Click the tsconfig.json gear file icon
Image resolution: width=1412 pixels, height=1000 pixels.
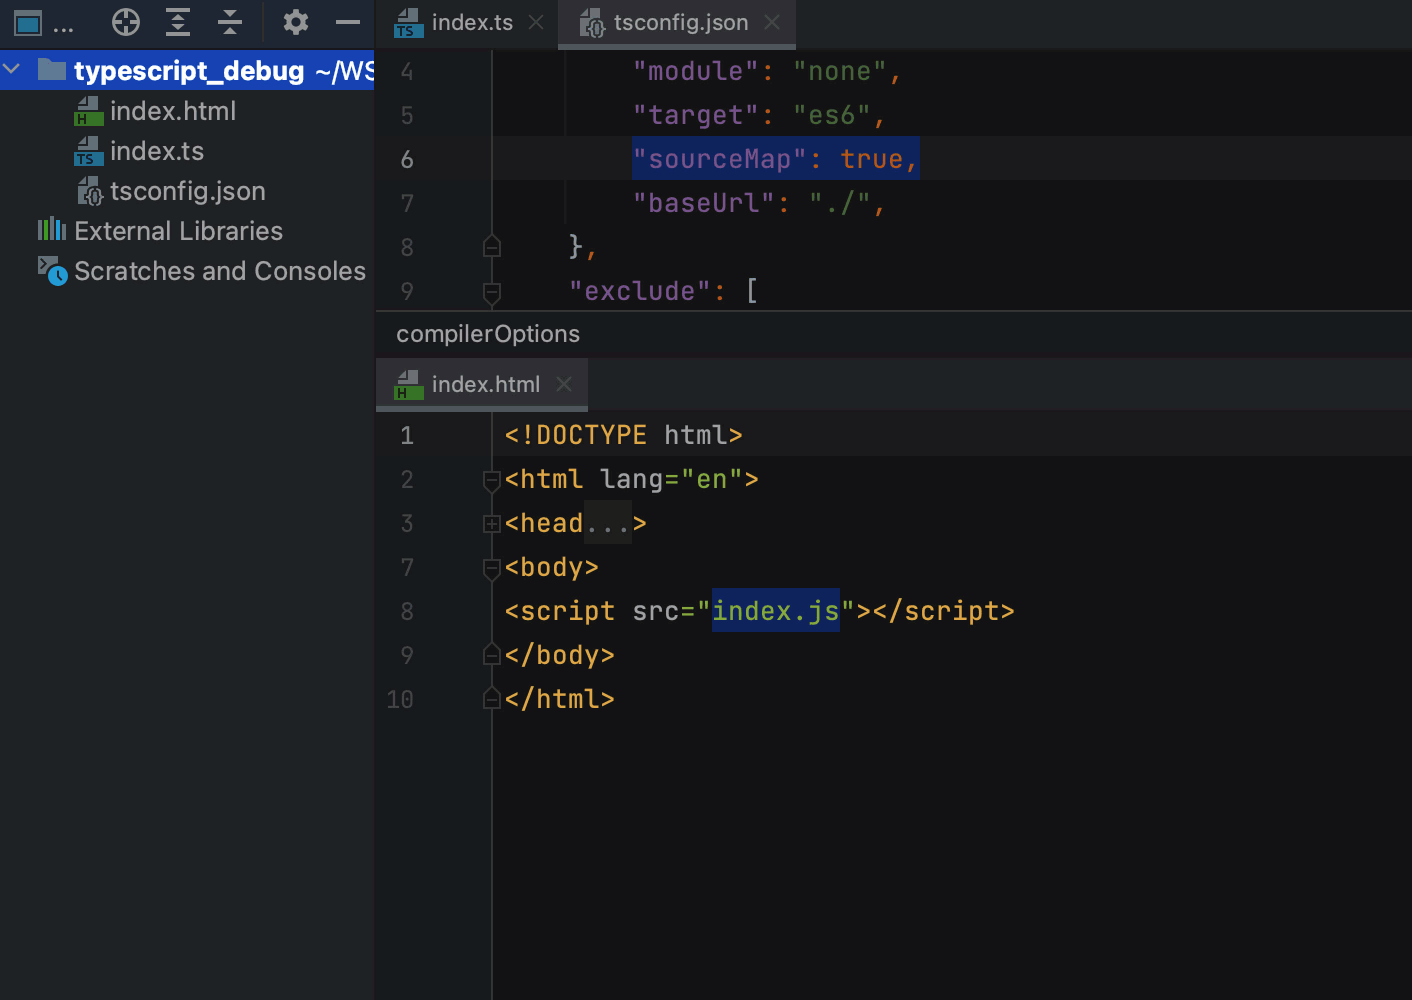tap(89, 191)
